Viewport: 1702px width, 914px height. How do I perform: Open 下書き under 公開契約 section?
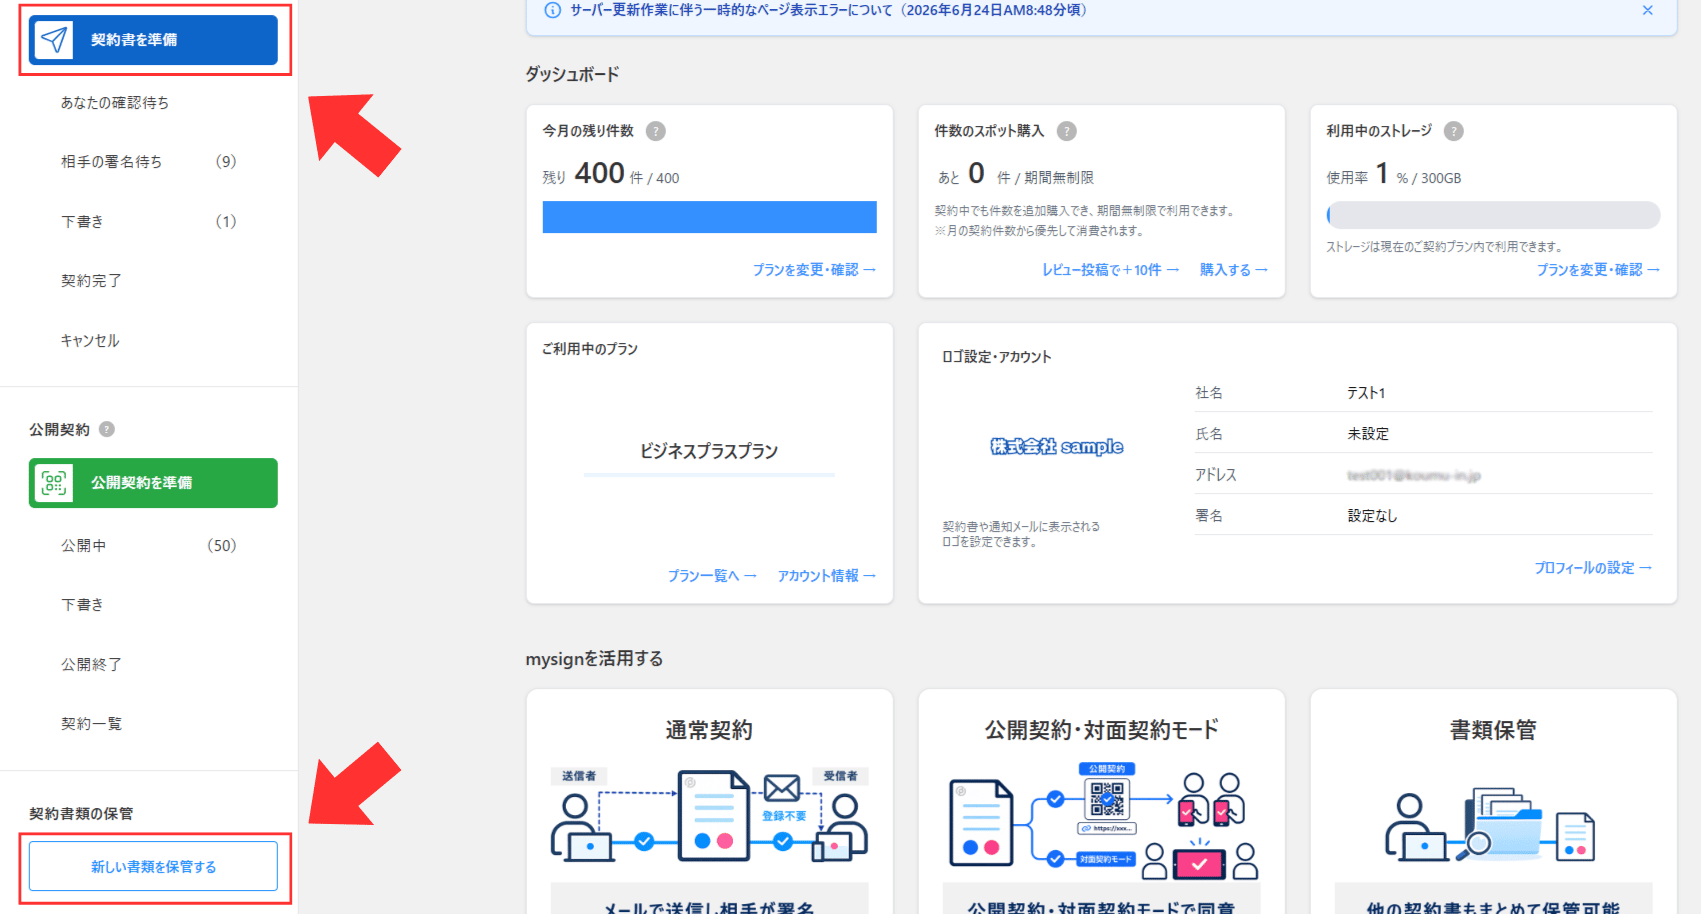pyautogui.click(x=82, y=605)
